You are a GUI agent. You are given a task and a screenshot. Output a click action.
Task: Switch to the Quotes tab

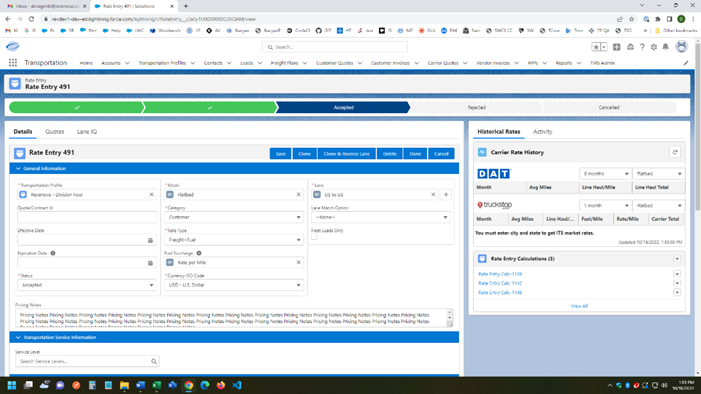(x=55, y=132)
